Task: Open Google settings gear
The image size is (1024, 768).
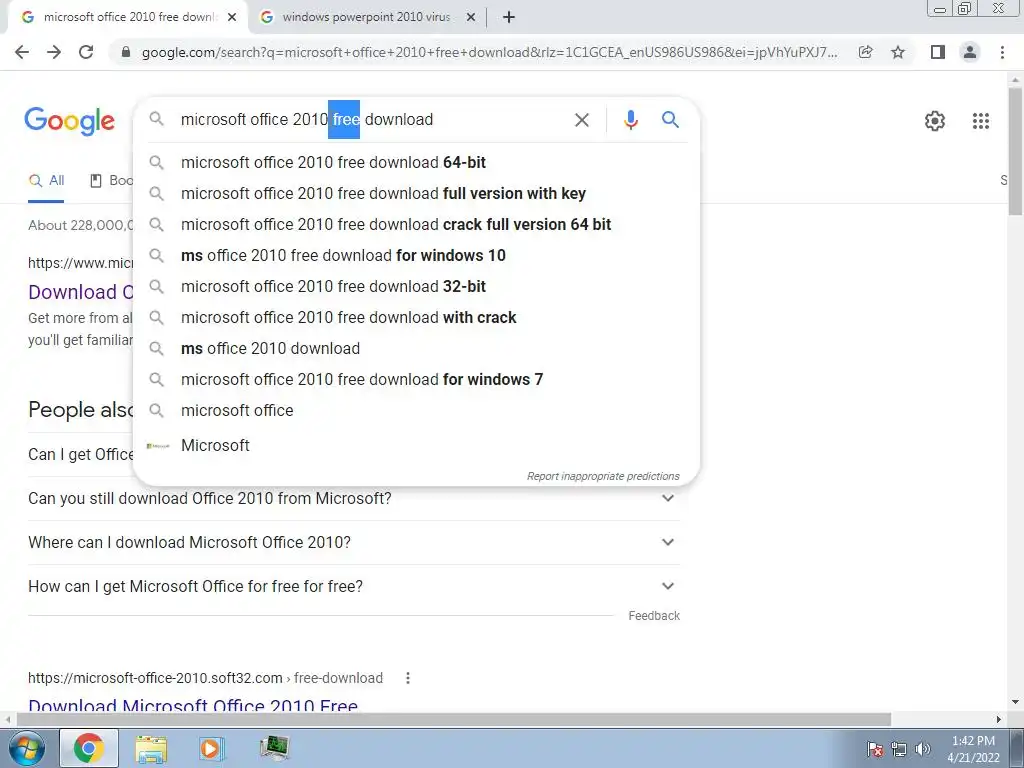Action: (935, 121)
